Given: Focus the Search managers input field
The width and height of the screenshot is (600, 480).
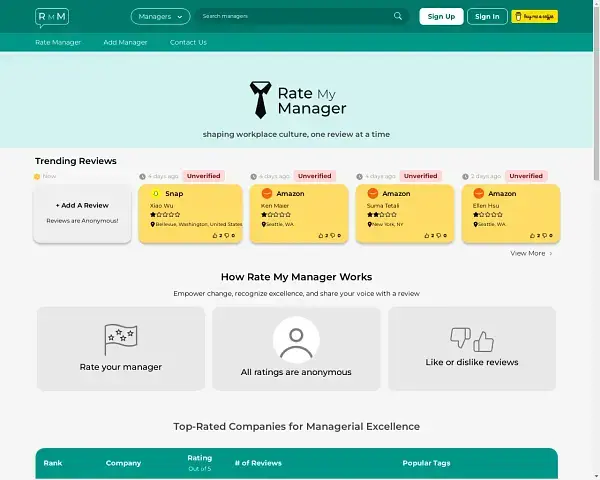Looking at the screenshot, I should 290,16.
